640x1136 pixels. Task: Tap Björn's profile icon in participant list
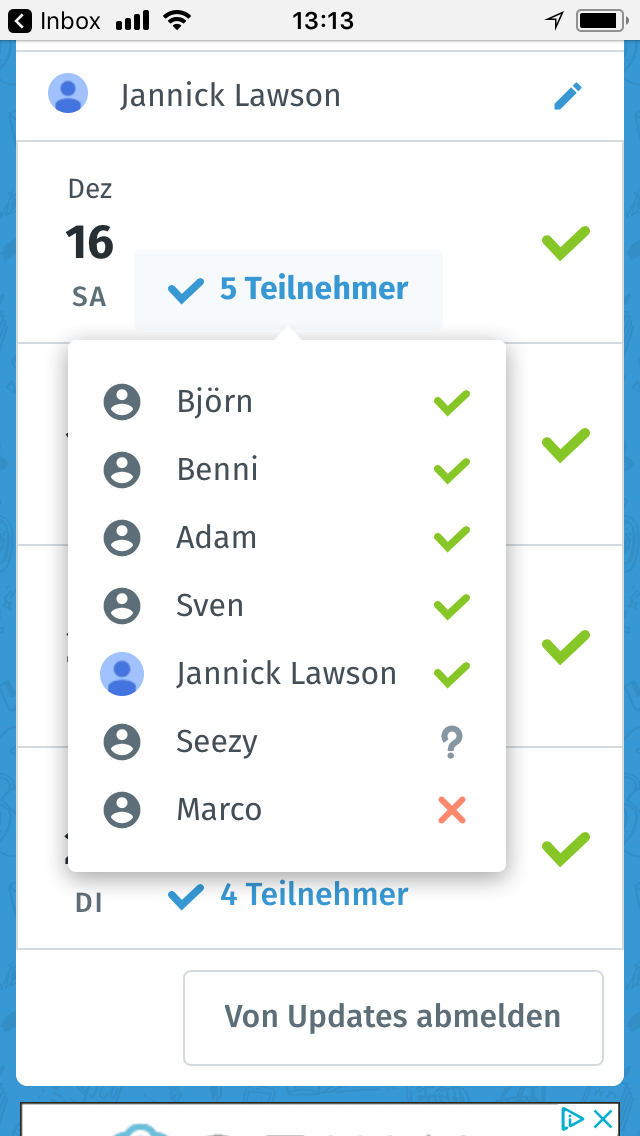[122, 402]
